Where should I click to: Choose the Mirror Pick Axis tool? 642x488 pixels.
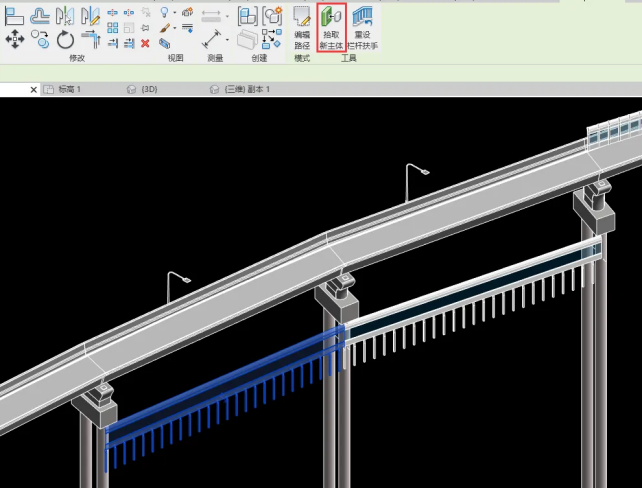[x=65, y=15]
